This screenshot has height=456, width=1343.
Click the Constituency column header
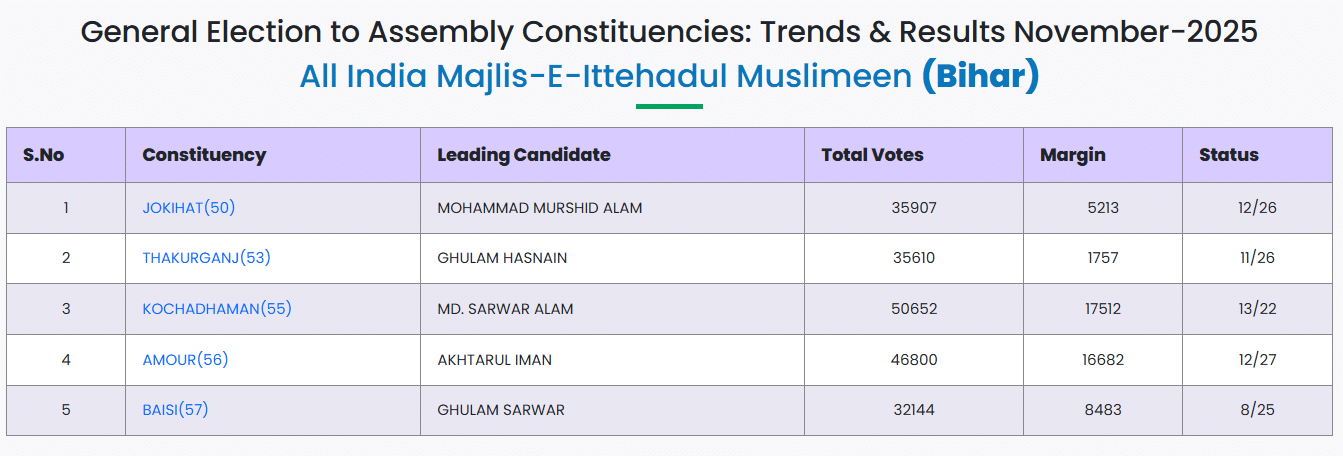tap(204, 155)
